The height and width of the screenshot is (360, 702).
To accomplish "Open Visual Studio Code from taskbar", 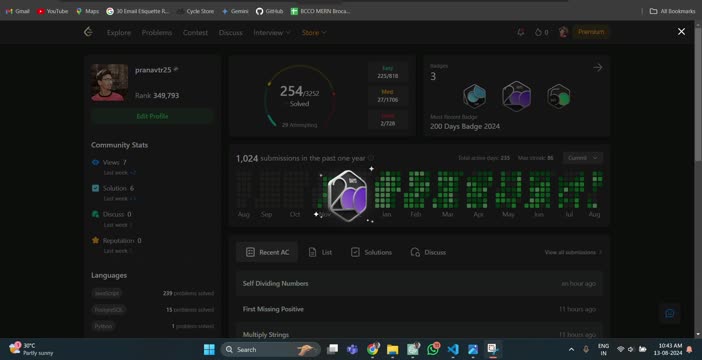I will pyautogui.click(x=453, y=349).
